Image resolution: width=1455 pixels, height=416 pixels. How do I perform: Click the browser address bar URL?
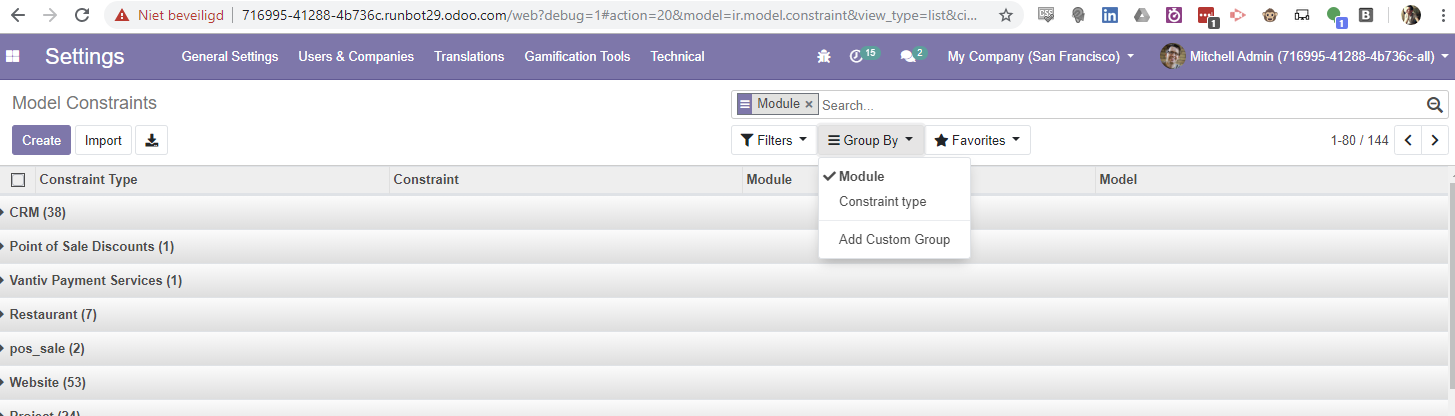pyautogui.click(x=609, y=15)
